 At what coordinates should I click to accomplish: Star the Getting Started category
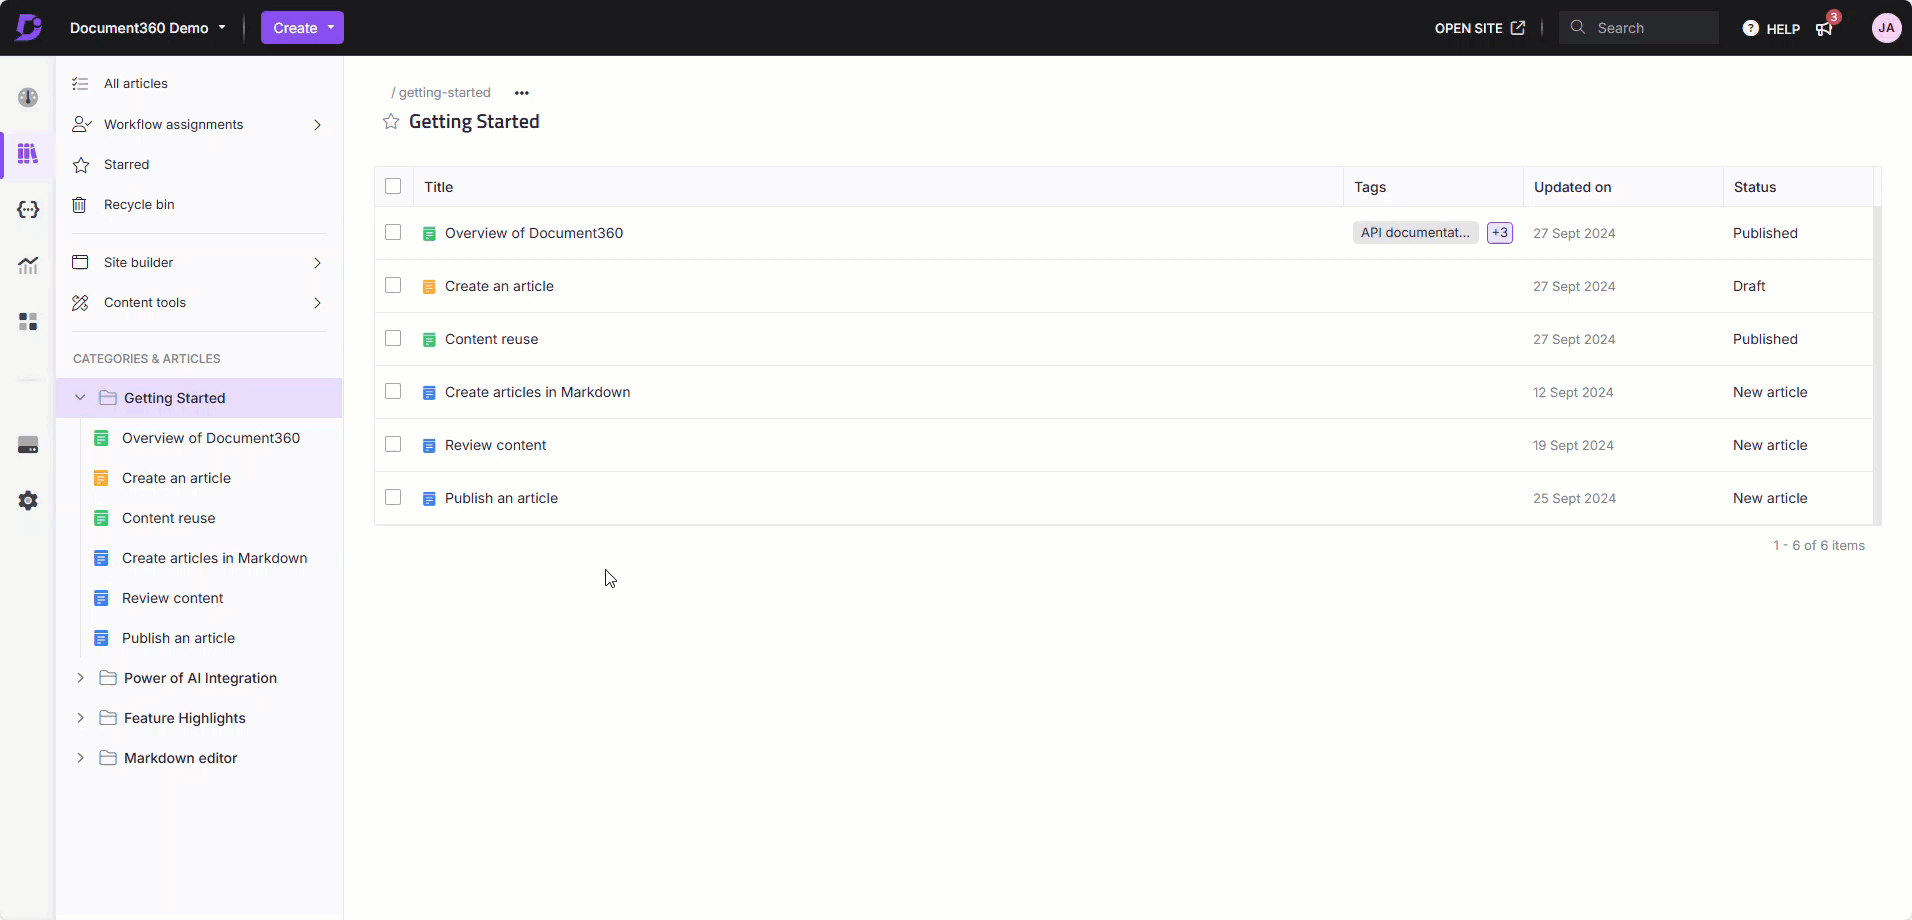[391, 121]
